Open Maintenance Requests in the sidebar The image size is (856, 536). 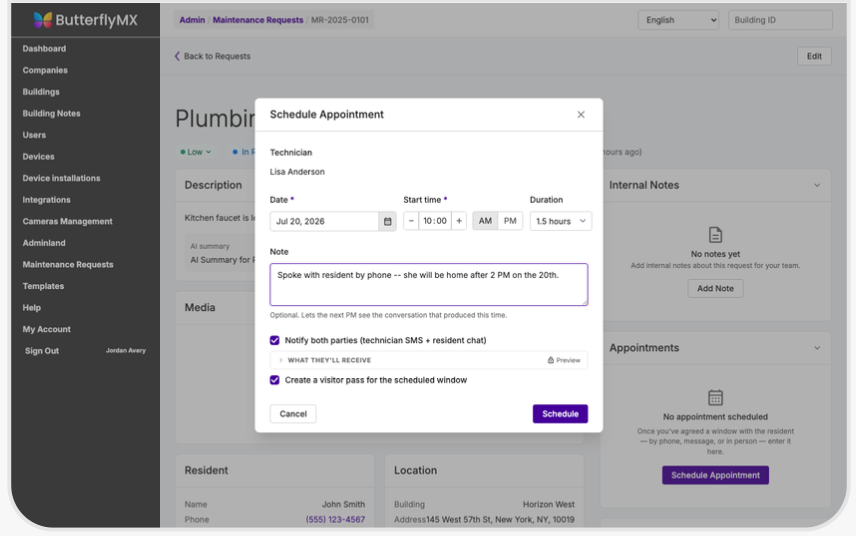click(x=68, y=264)
